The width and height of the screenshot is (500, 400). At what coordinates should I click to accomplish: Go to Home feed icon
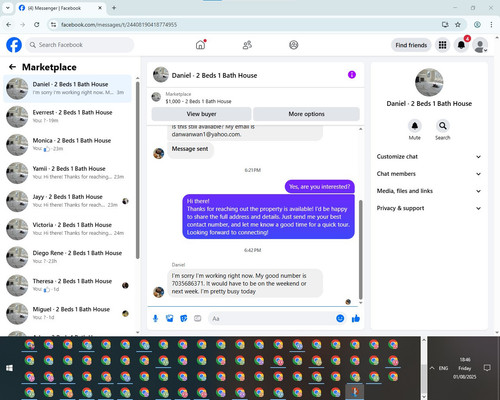coord(200,45)
